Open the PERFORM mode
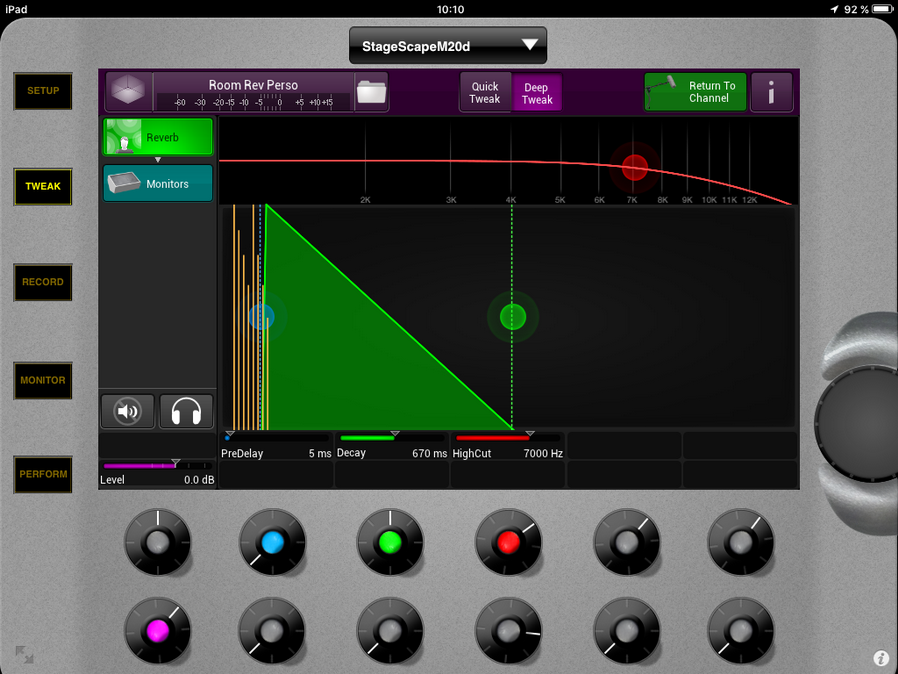 click(43, 474)
